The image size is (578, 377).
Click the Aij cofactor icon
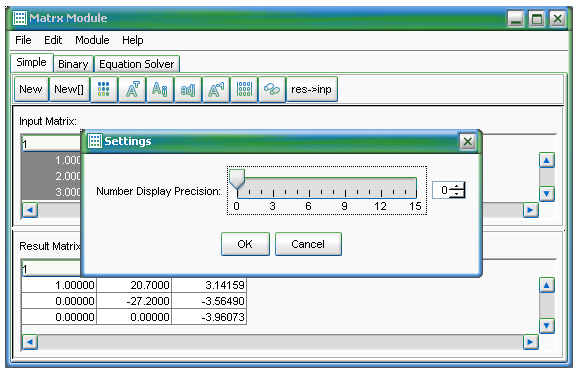click(x=160, y=89)
